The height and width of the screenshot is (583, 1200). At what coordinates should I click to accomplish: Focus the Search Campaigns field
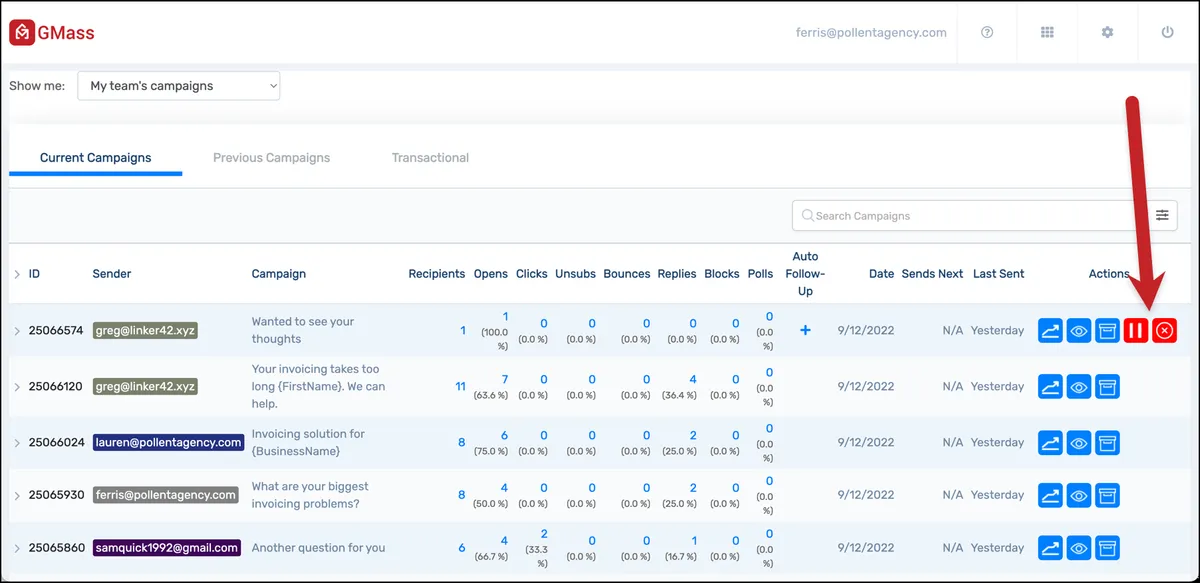point(970,215)
